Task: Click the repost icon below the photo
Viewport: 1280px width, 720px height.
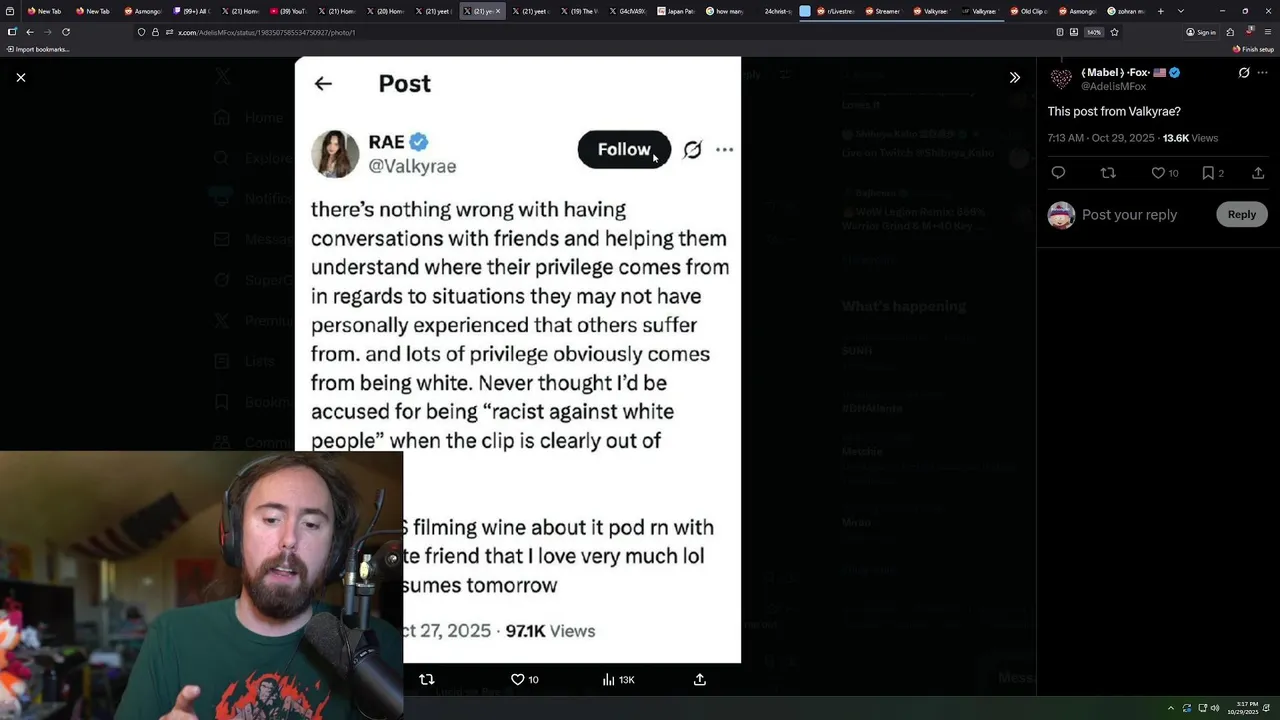Action: coord(427,679)
